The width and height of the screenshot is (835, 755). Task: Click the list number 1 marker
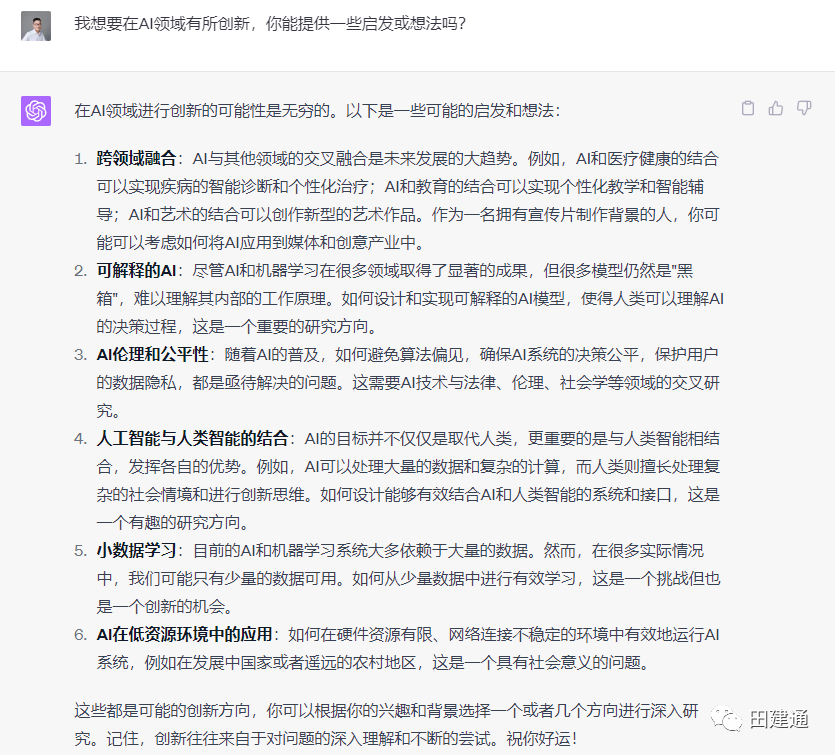click(x=81, y=158)
